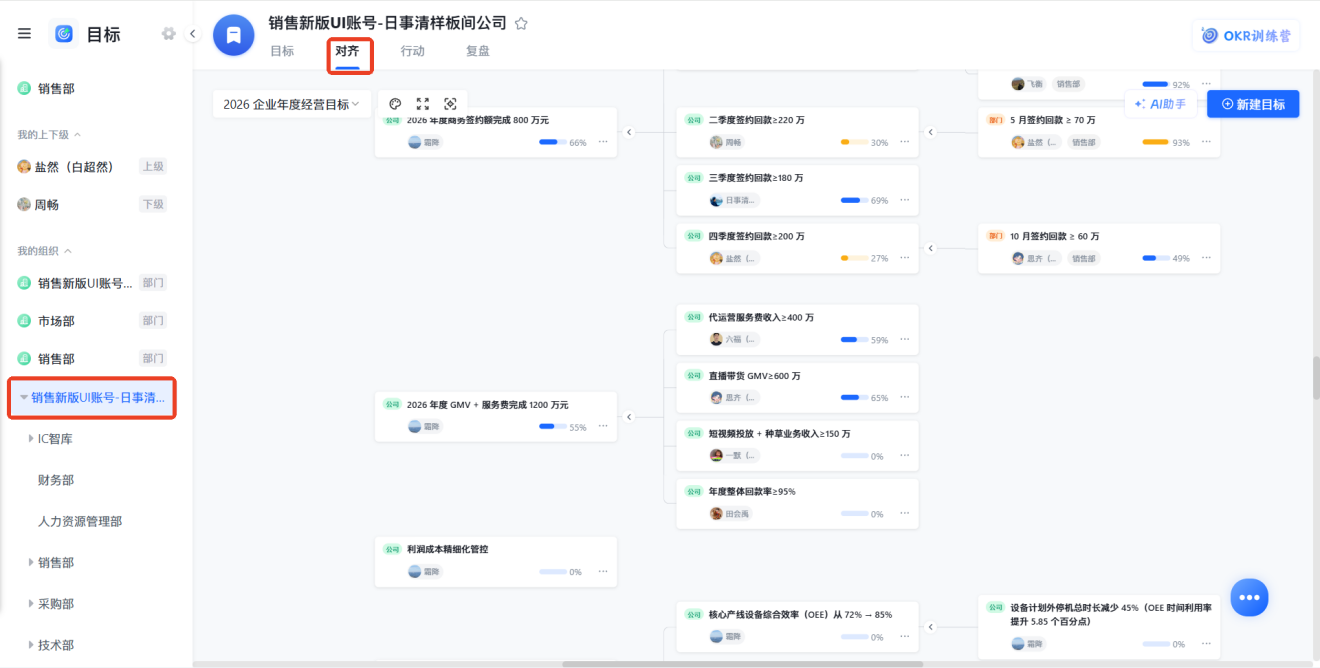Open more options on 核心产线设备综合效率 card

(x=904, y=636)
